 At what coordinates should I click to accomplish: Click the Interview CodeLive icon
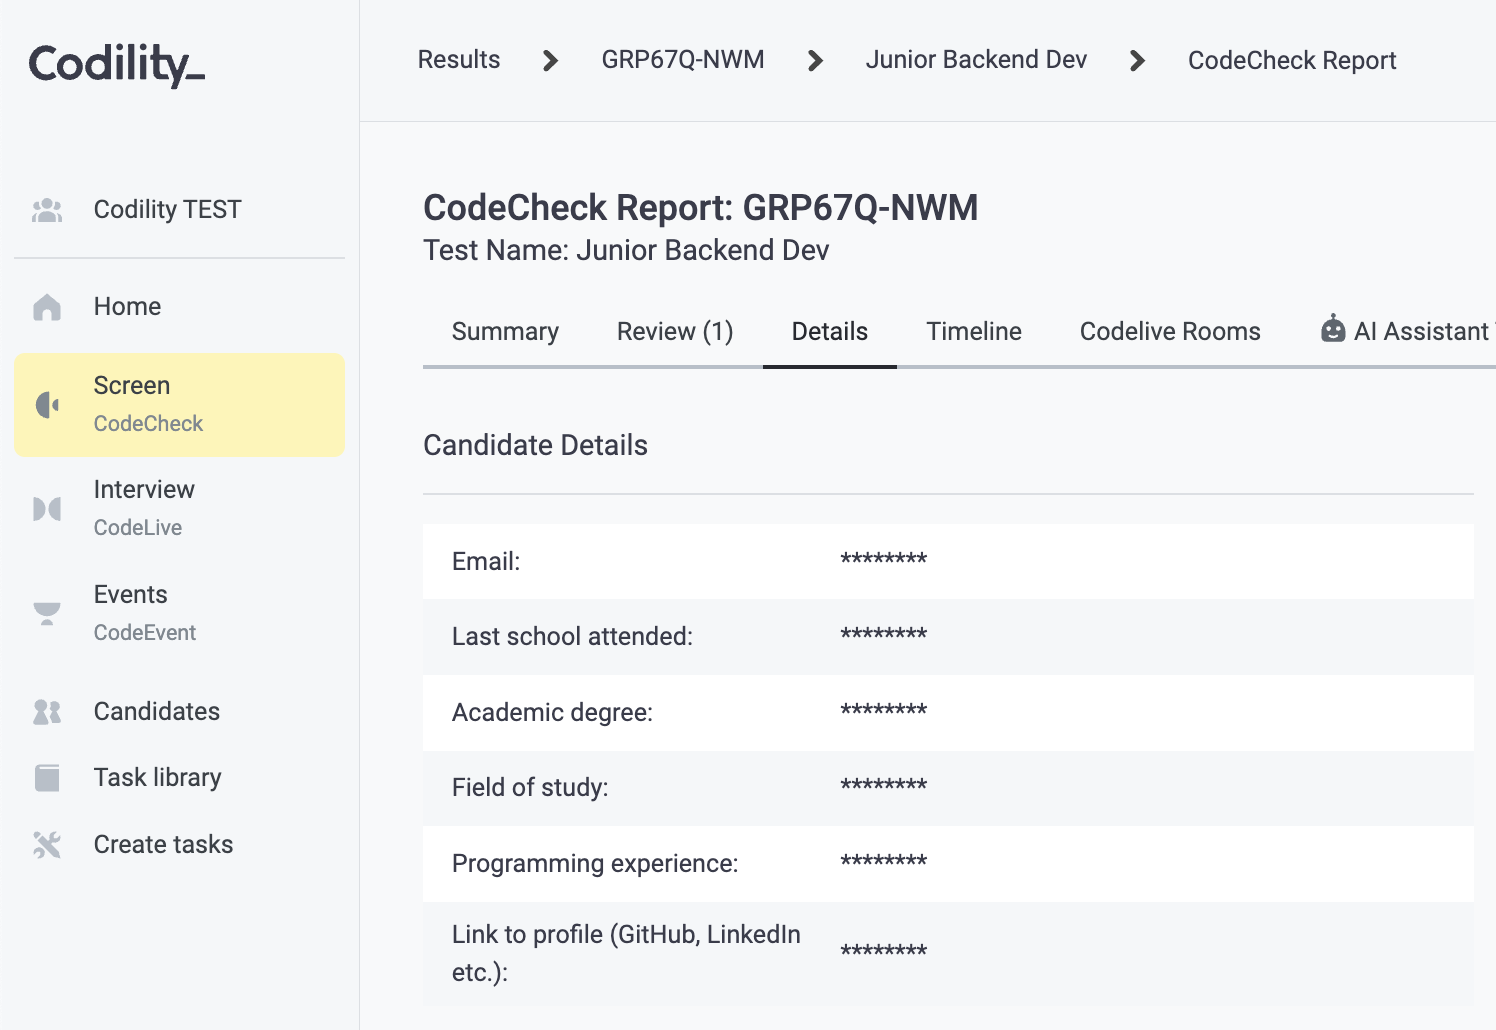tap(47, 509)
